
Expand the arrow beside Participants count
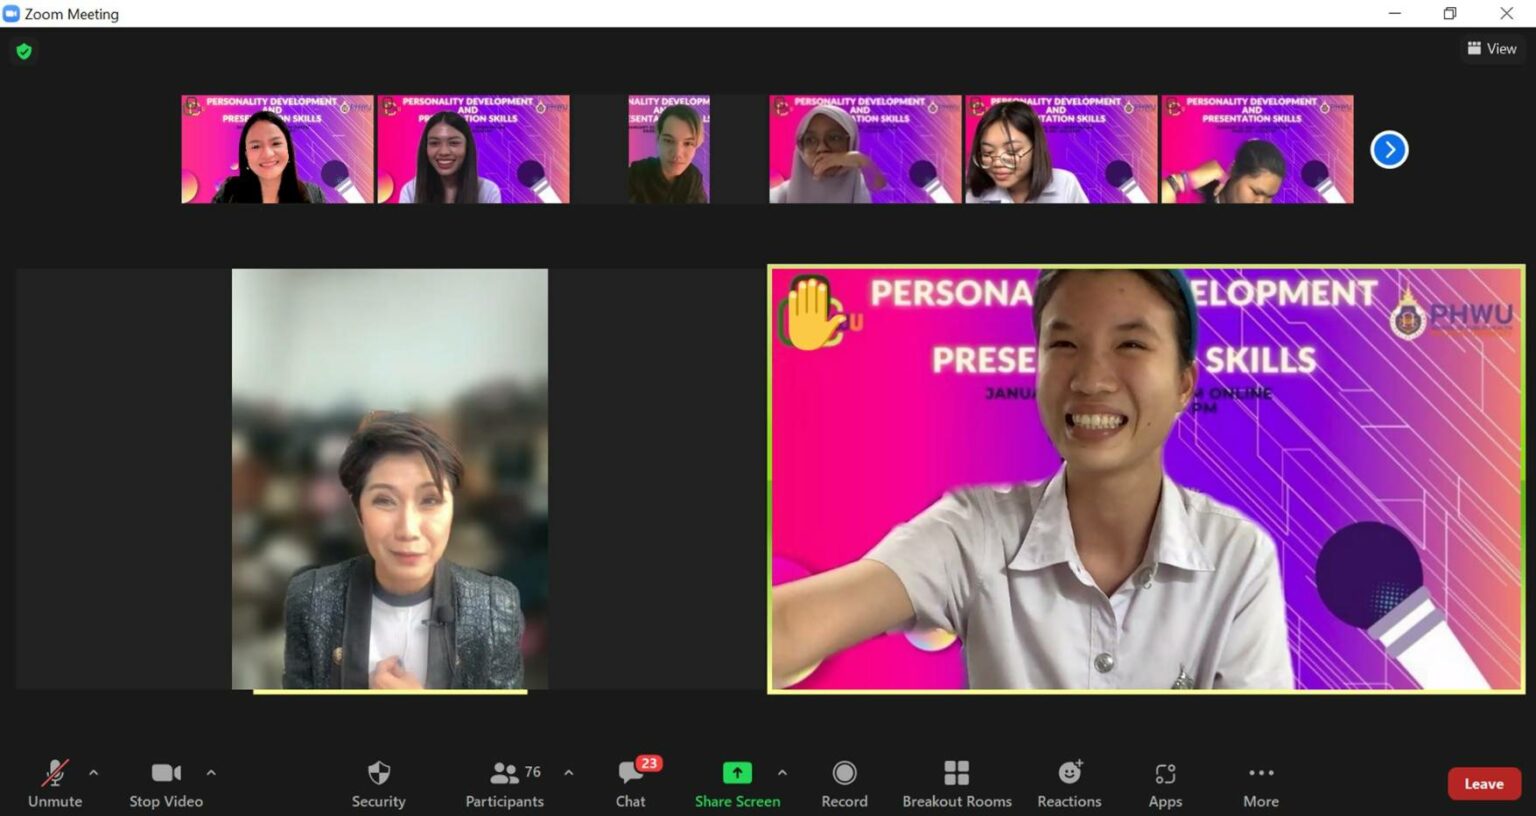pos(569,773)
